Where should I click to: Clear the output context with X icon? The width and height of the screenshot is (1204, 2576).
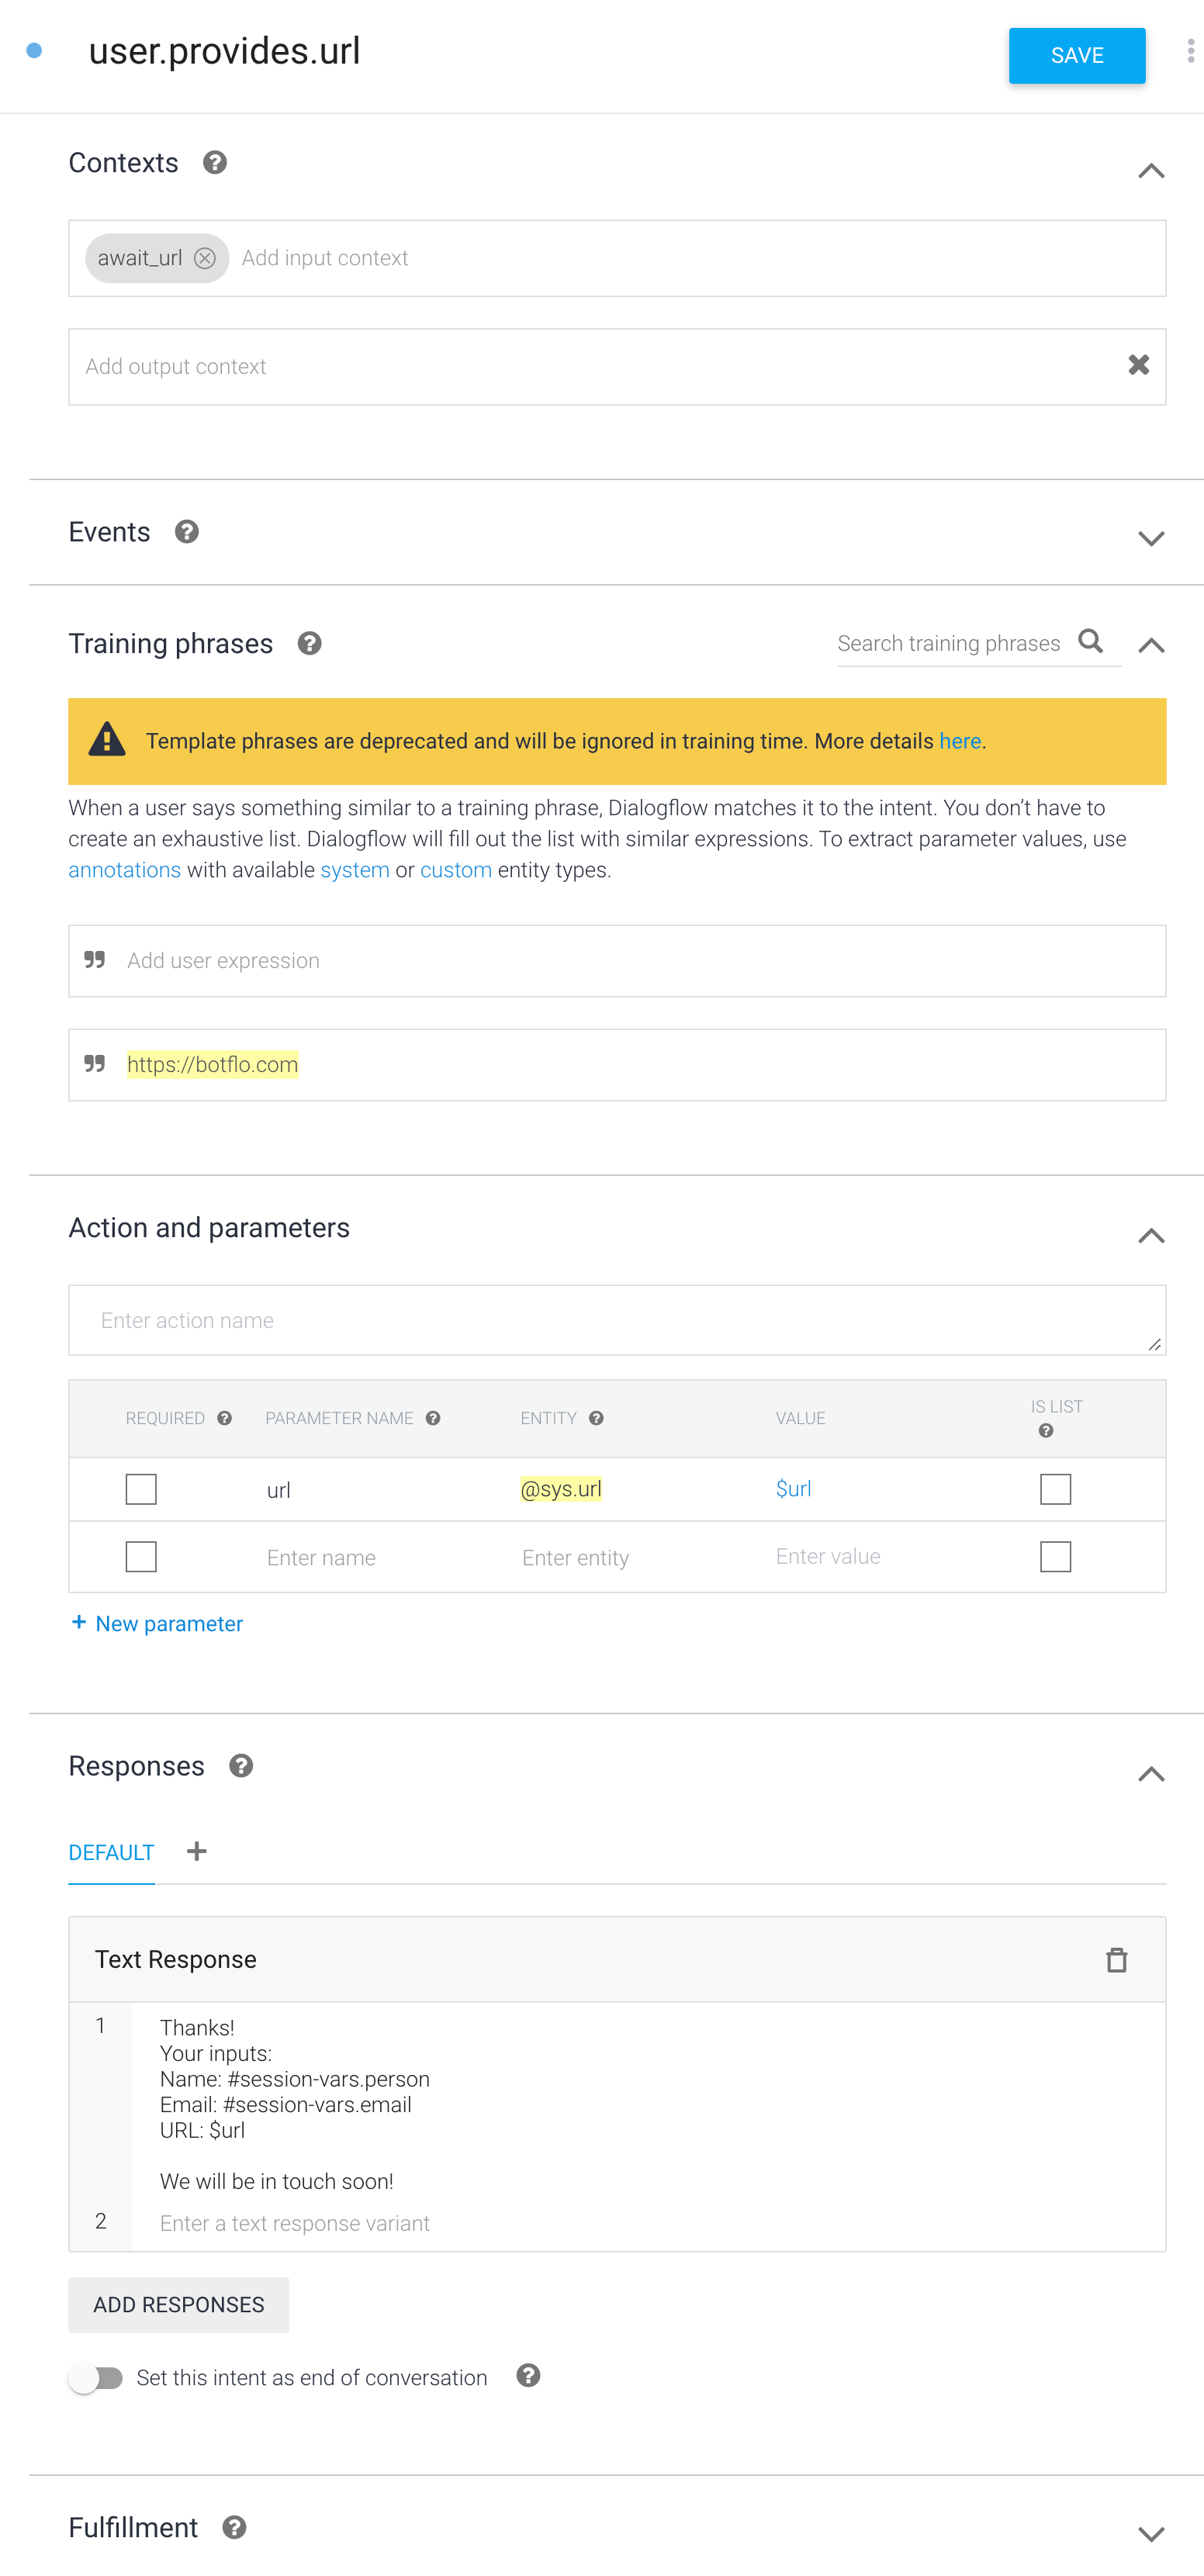[x=1138, y=365]
